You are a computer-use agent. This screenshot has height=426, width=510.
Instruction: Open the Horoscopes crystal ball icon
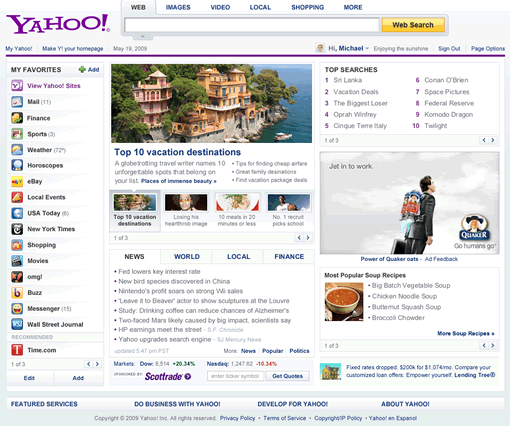(x=17, y=165)
